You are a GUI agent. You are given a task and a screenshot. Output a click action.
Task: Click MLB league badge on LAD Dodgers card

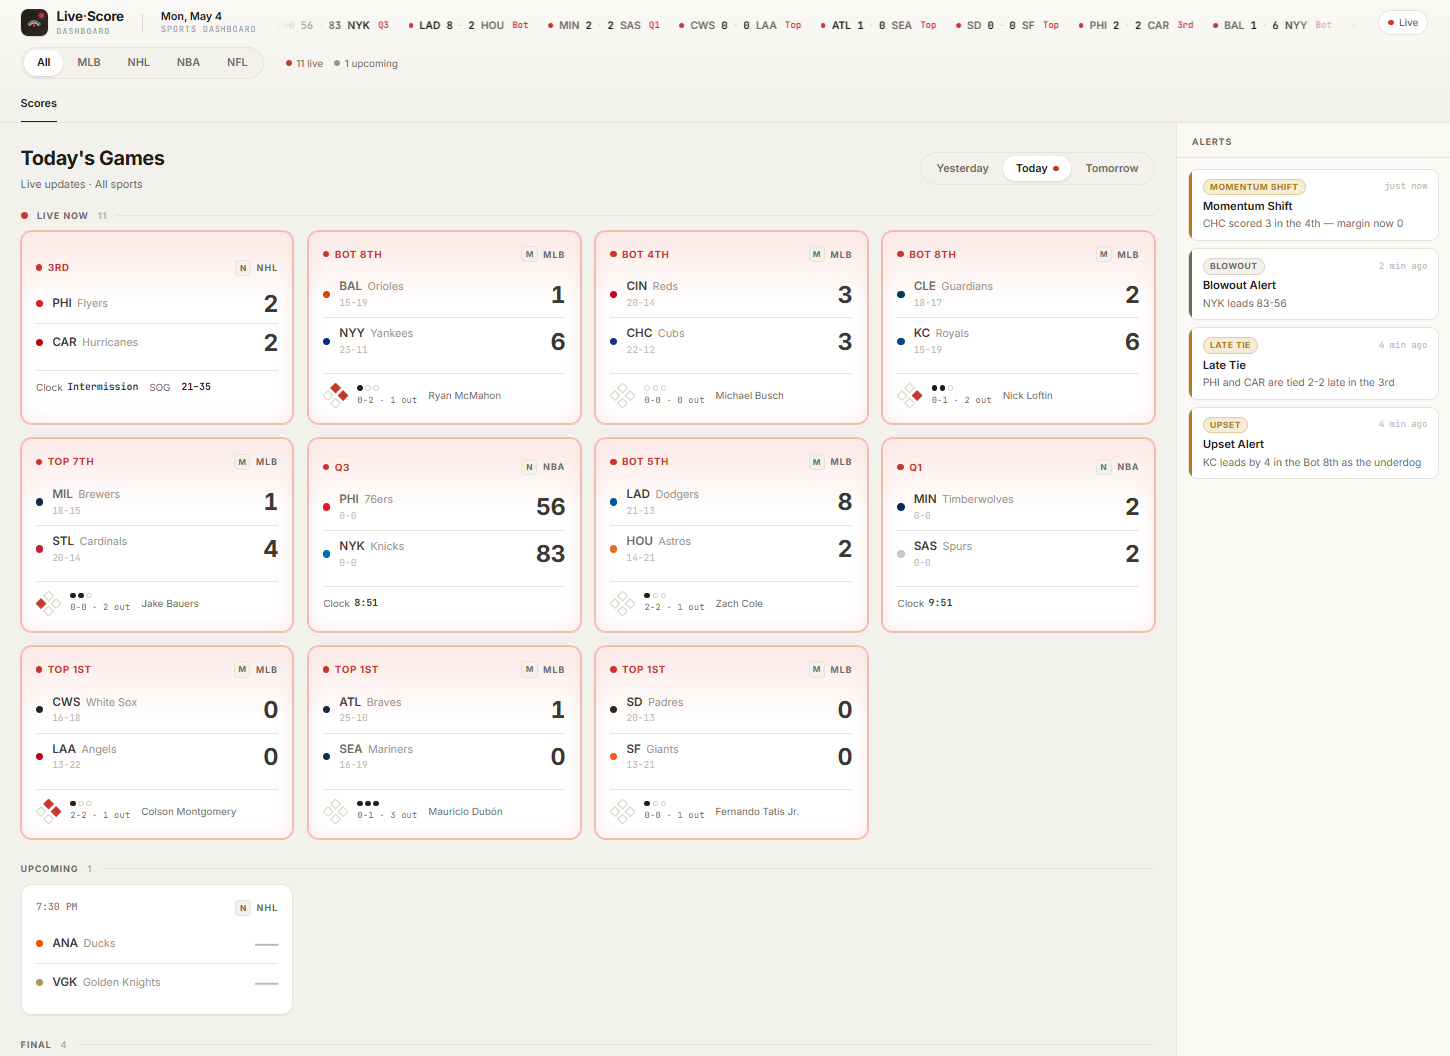(831, 462)
